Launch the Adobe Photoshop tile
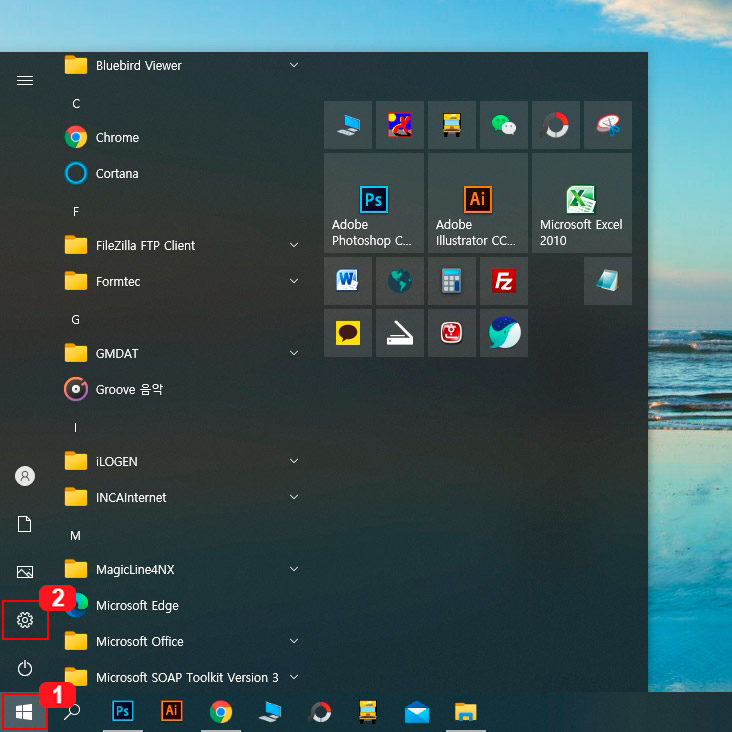Screen dimensions: 732x732 click(374, 203)
